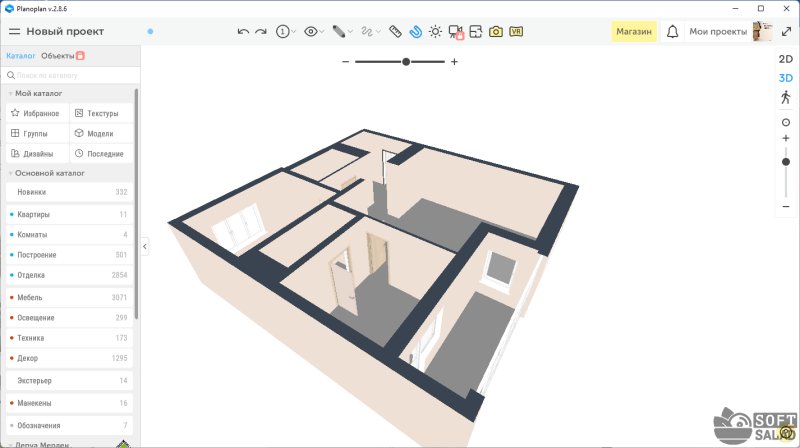Click the redo arrow in the toolbar
The image size is (800, 448).
click(261, 32)
